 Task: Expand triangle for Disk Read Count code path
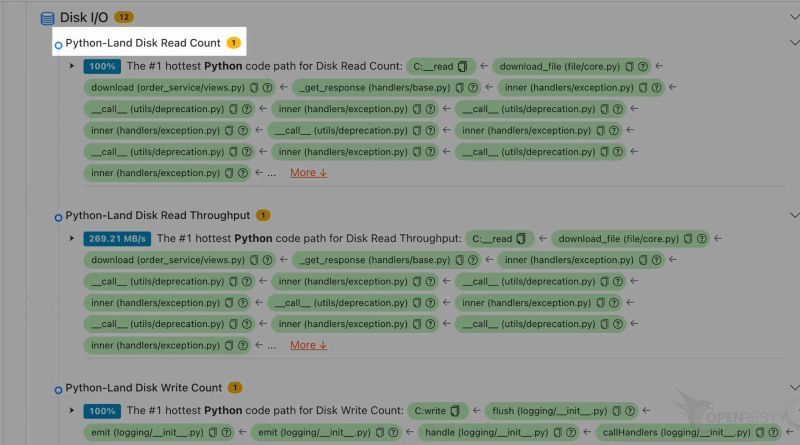[71, 66]
